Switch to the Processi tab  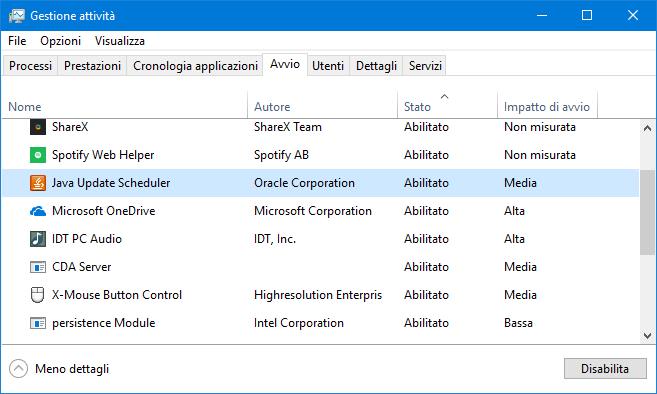(x=30, y=66)
